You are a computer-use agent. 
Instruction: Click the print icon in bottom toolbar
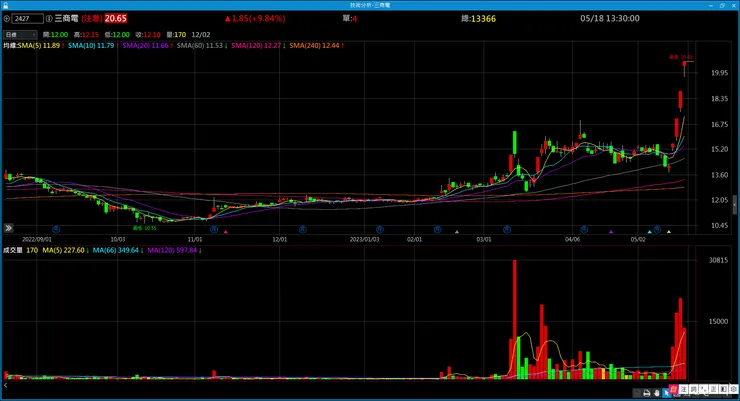[647, 393]
